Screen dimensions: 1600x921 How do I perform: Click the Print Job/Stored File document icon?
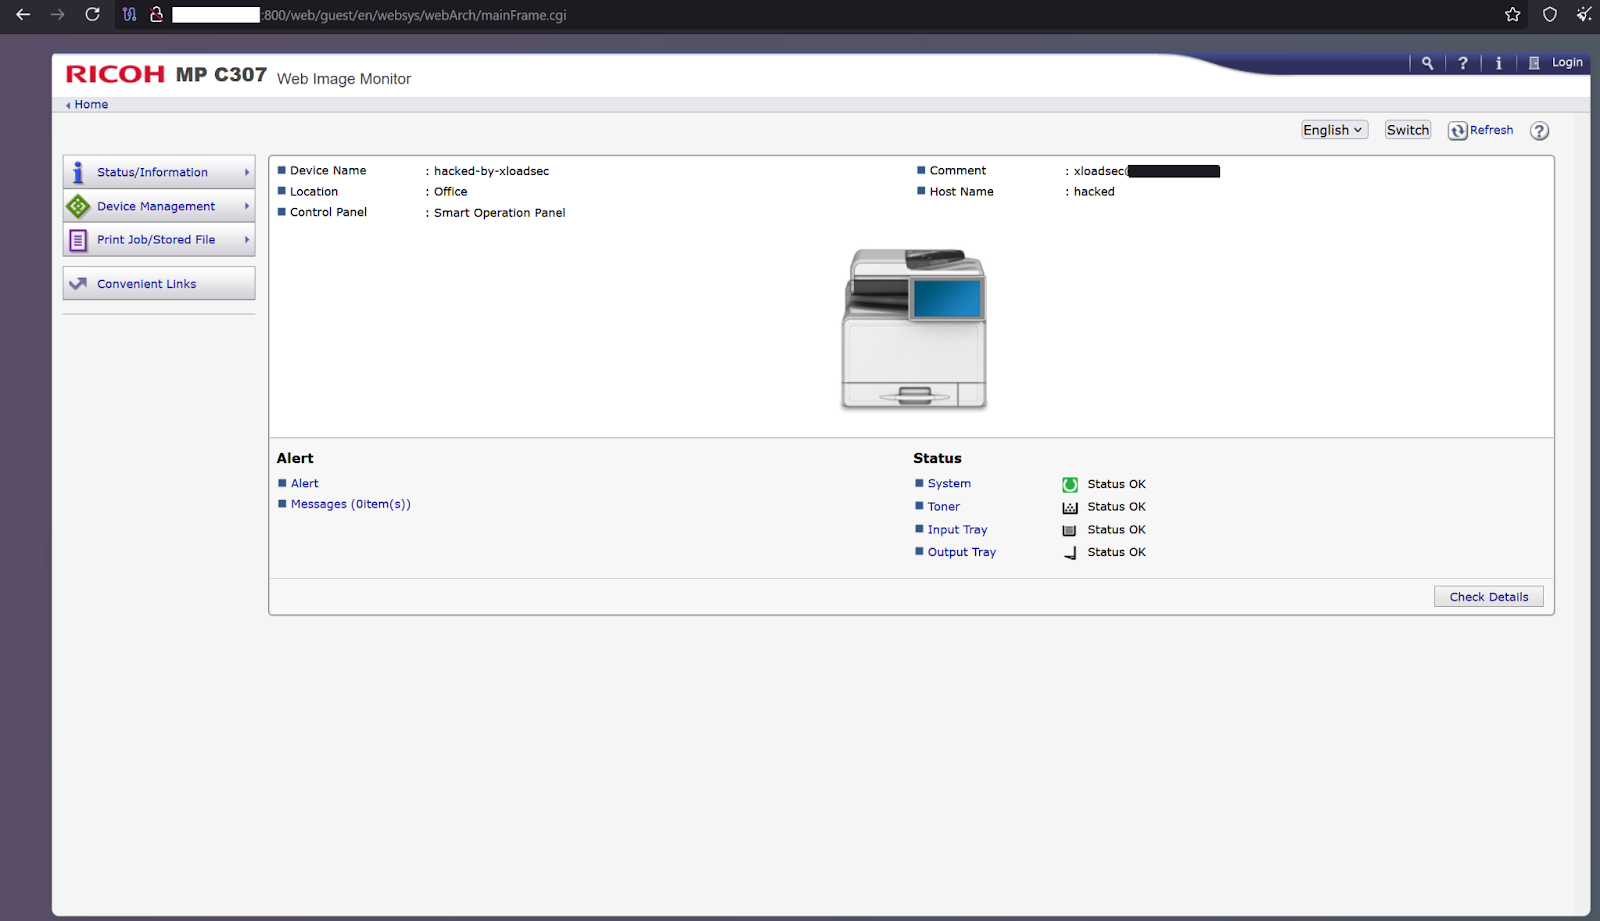[x=78, y=240]
